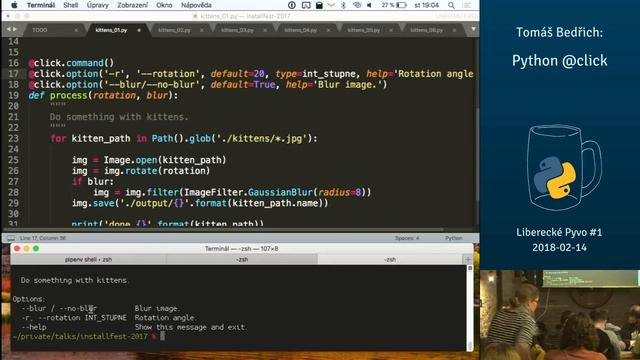The image size is (640, 360).
Task: Switch to the kittens_05.py tab
Action: pyautogui.click(x=364, y=30)
